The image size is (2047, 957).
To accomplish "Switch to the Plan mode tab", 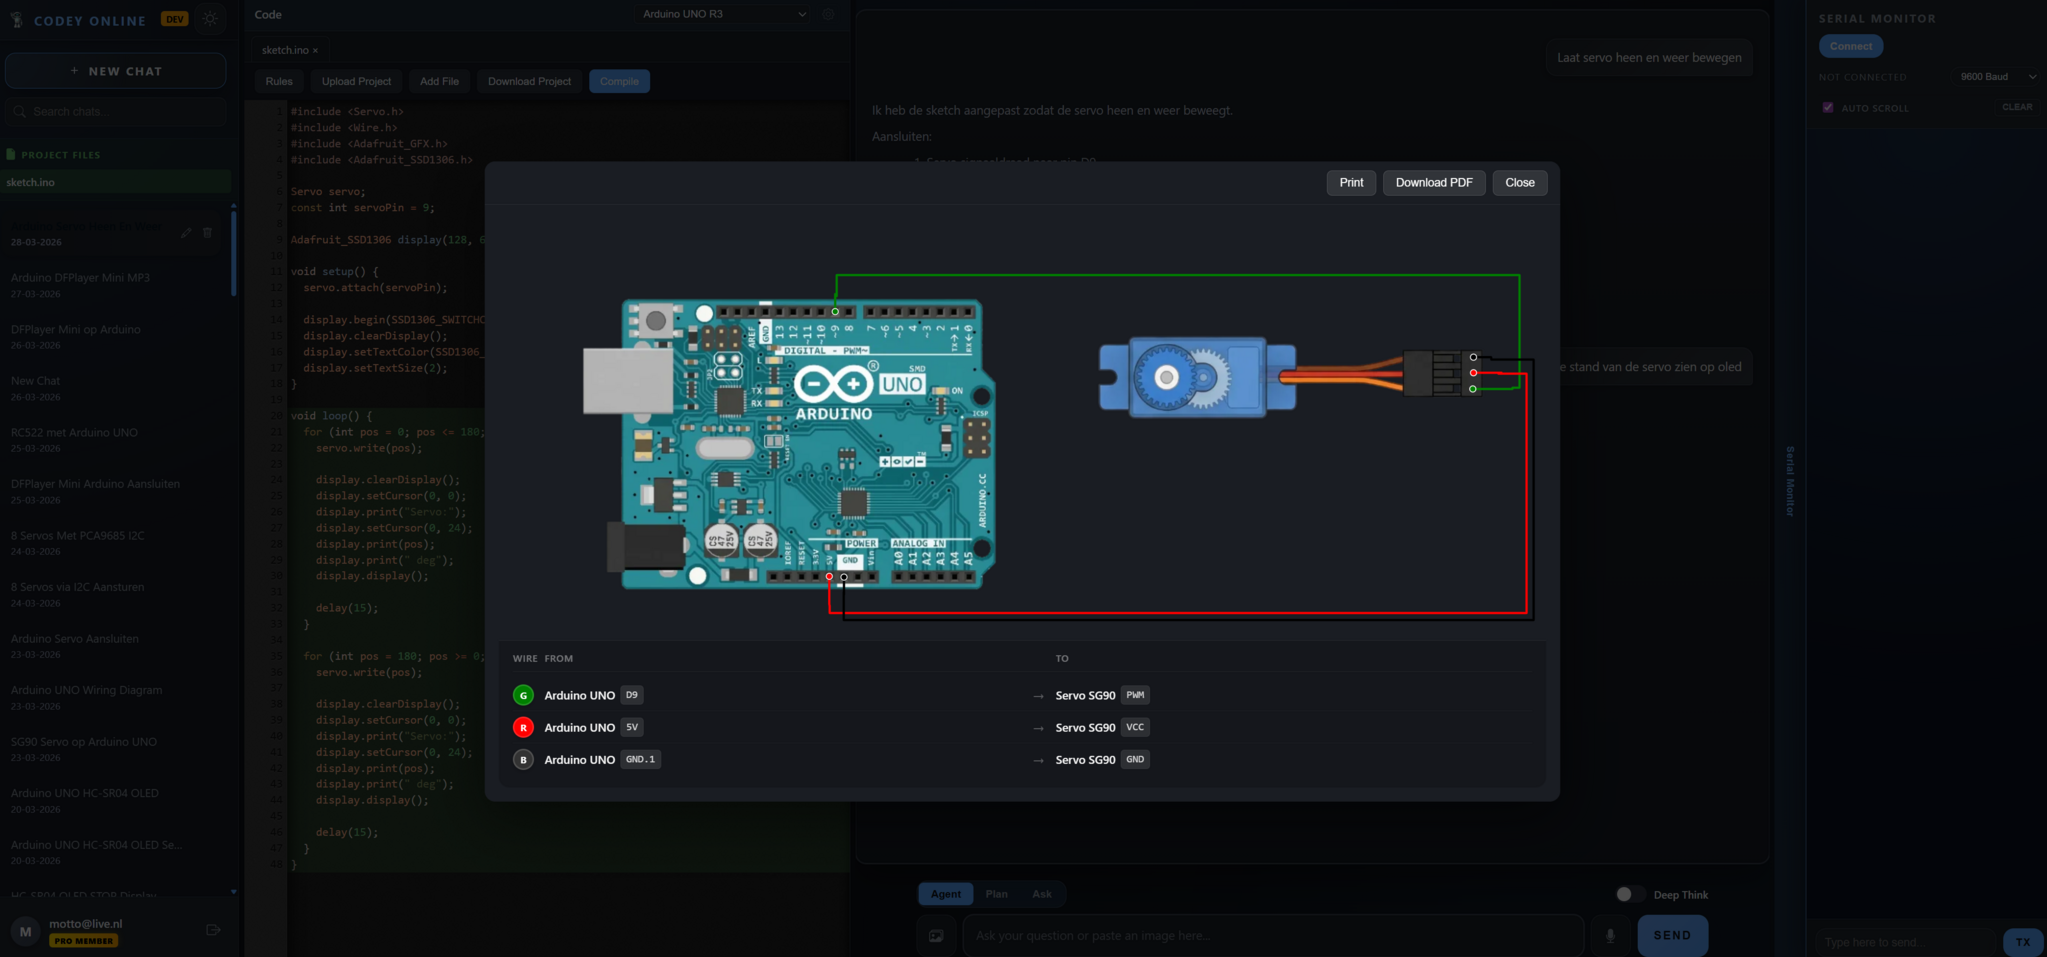I will [996, 894].
